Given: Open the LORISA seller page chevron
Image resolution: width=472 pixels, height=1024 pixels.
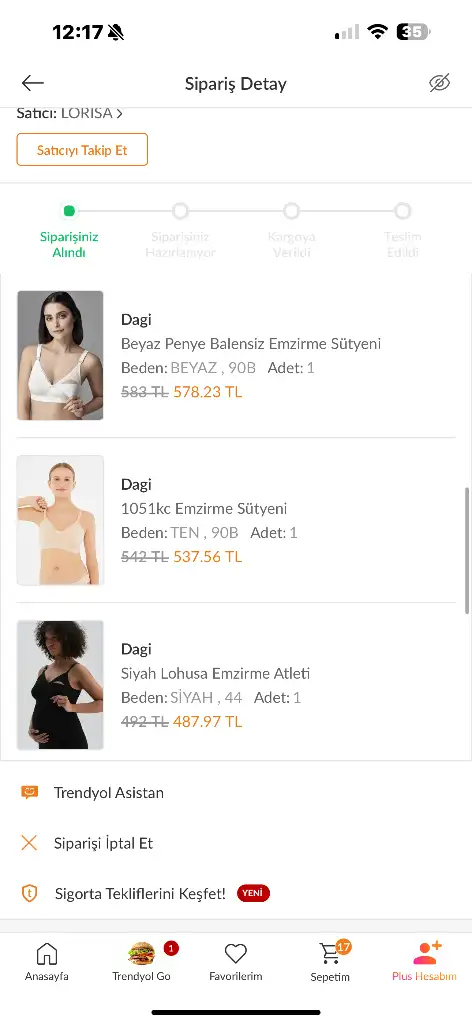Looking at the screenshot, I should [x=119, y=114].
